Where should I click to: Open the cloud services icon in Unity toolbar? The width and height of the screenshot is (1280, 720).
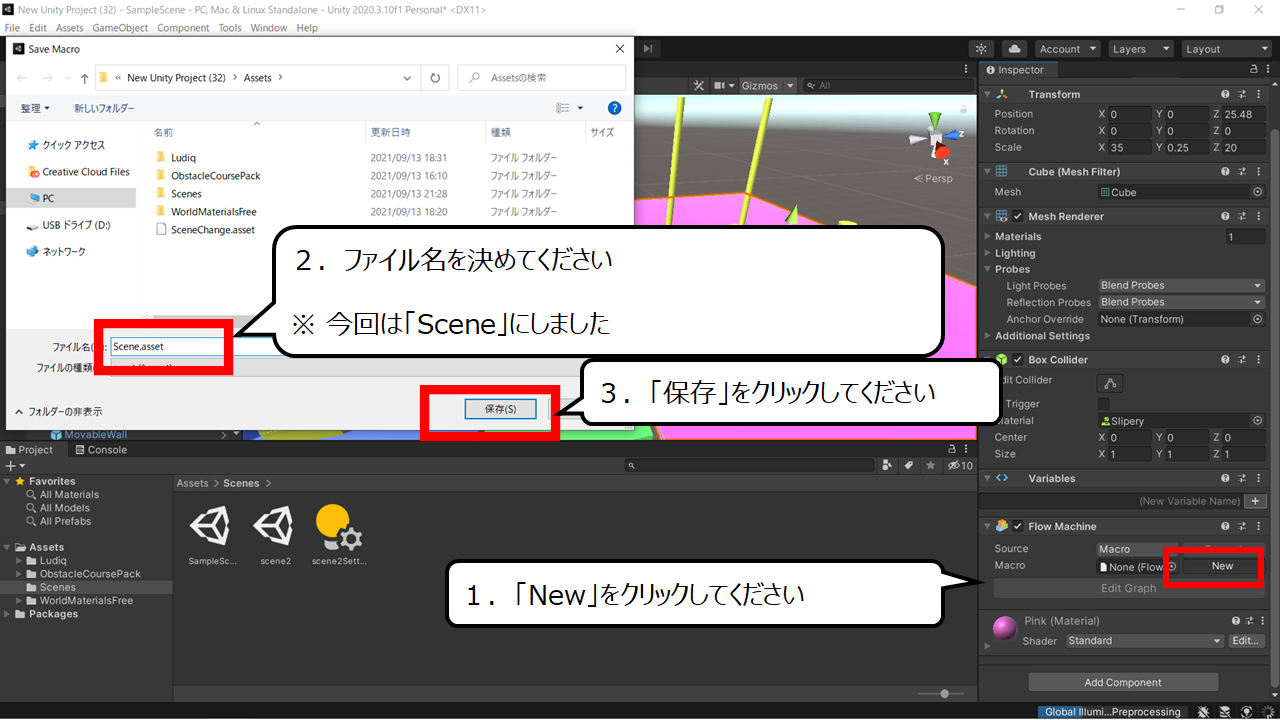pyautogui.click(x=1015, y=49)
